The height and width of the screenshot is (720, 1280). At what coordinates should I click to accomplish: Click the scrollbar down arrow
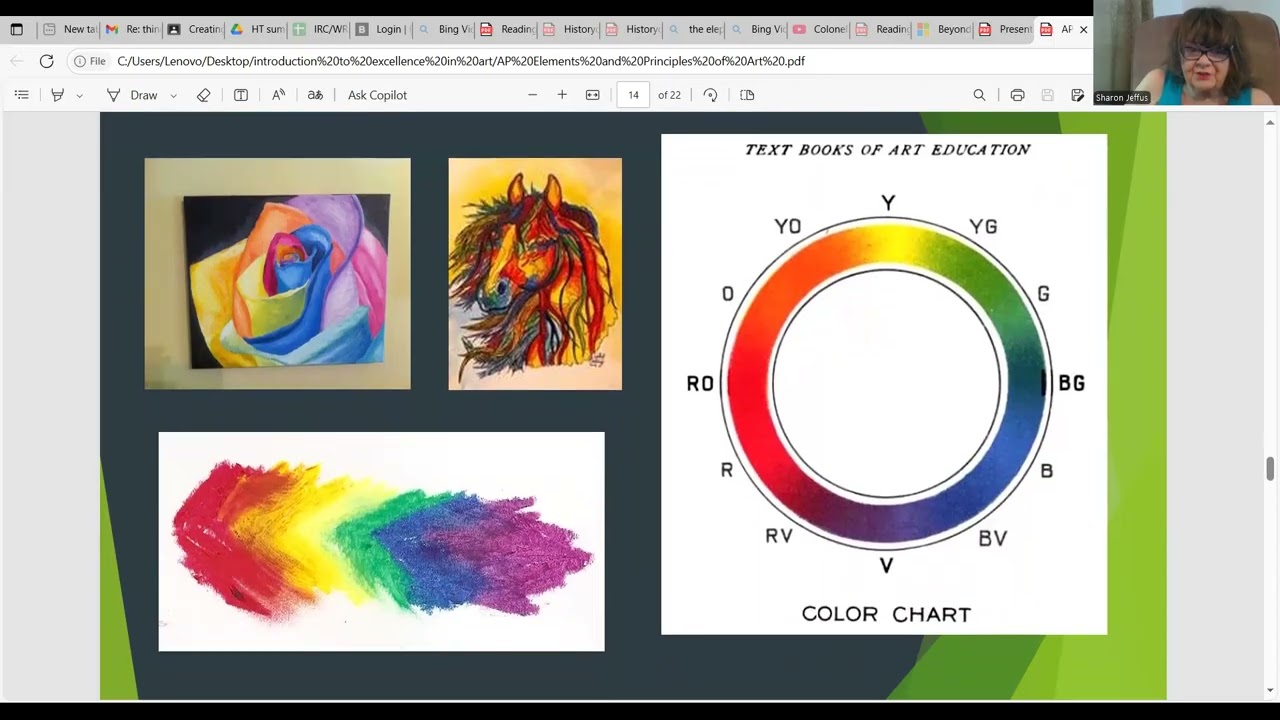(x=1270, y=690)
